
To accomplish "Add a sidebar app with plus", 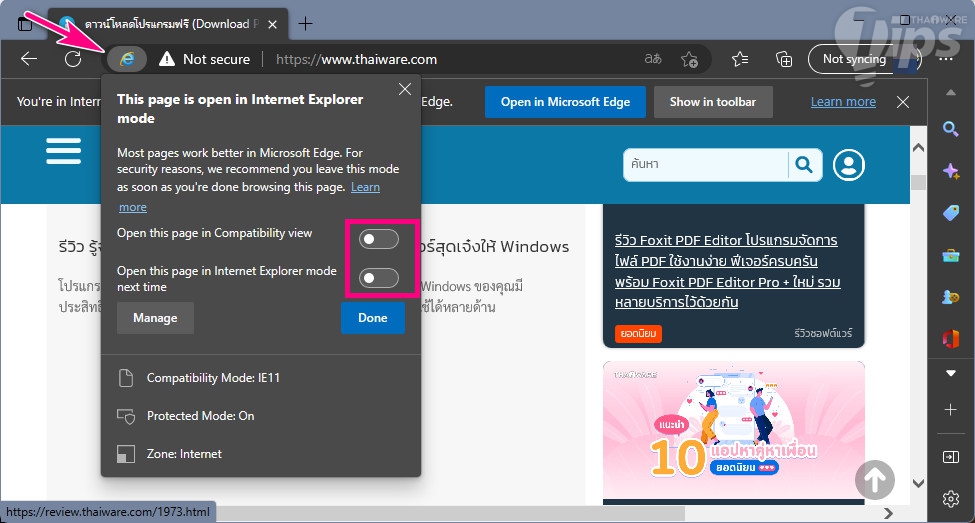I will point(950,409).
